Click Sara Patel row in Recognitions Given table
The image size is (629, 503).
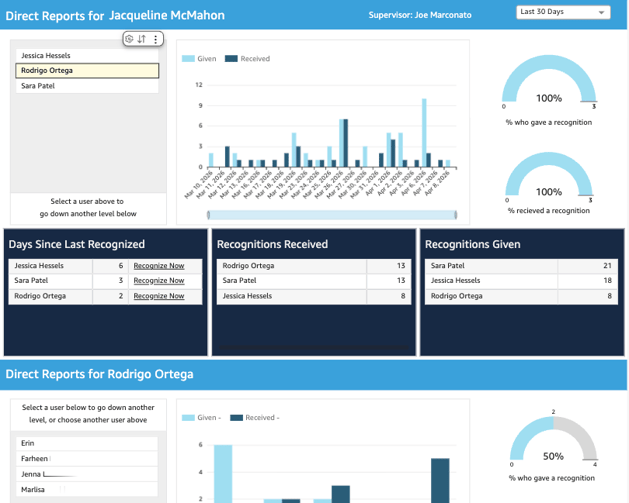pos(518,266)
